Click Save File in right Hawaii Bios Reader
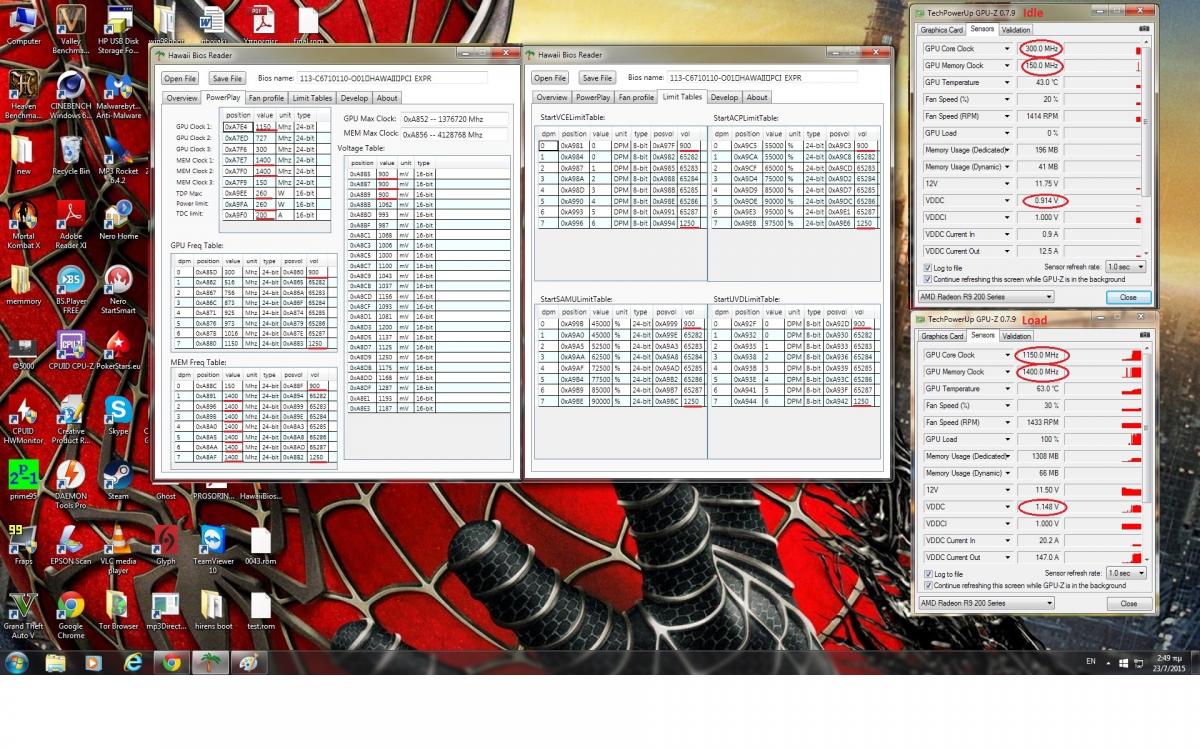The width and height of the screenshot is (1200, 750). tap(597, 77)
